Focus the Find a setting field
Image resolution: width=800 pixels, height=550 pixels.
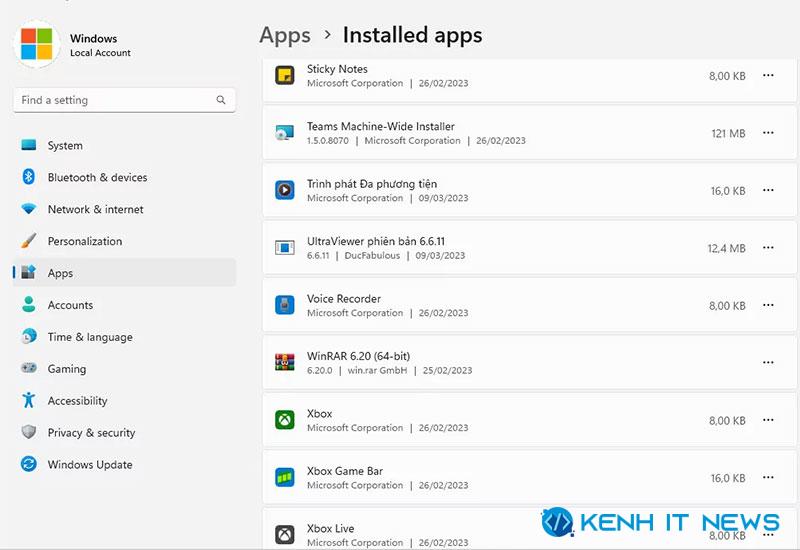click(124, 100)
